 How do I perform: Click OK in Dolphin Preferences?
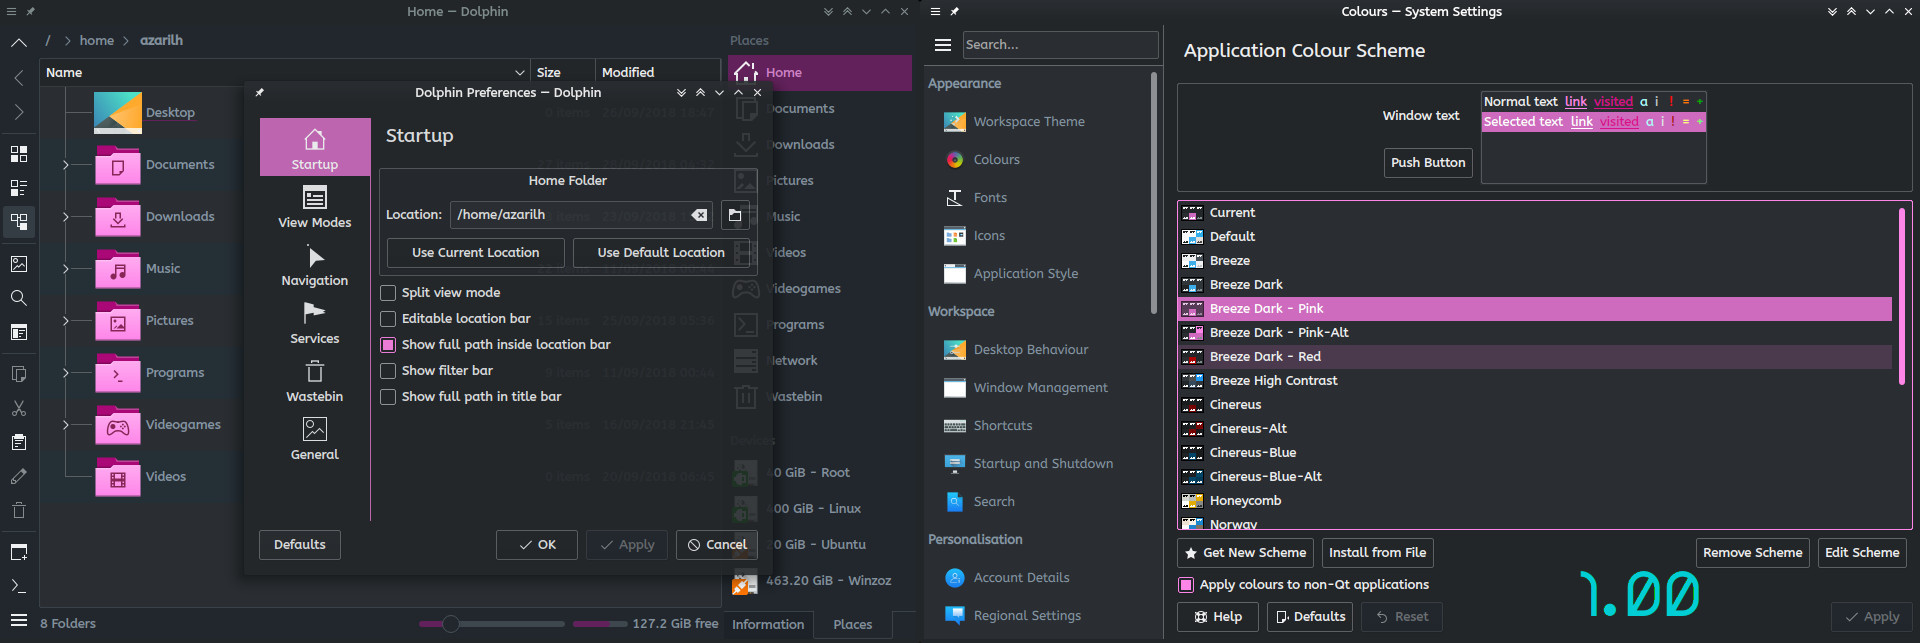pos(537,545)
